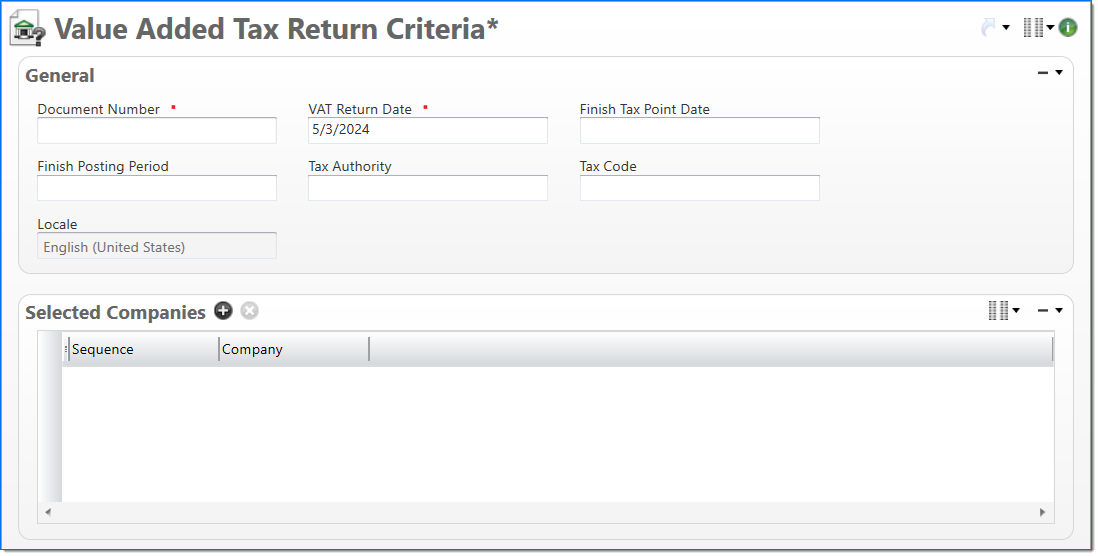1098x556 pixels.
Task: Click the right scroll arrow of the grid
Action: (x=1042, y=512)
